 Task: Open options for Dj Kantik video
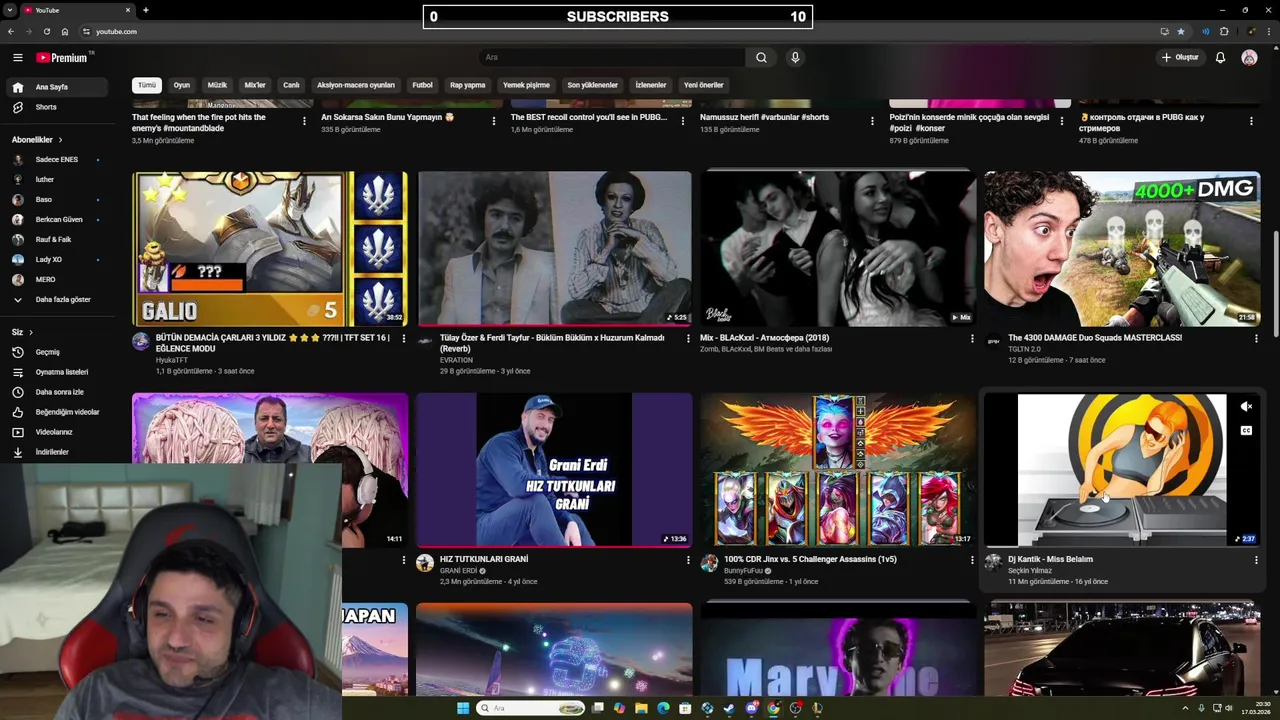(x=1256, y=560)
